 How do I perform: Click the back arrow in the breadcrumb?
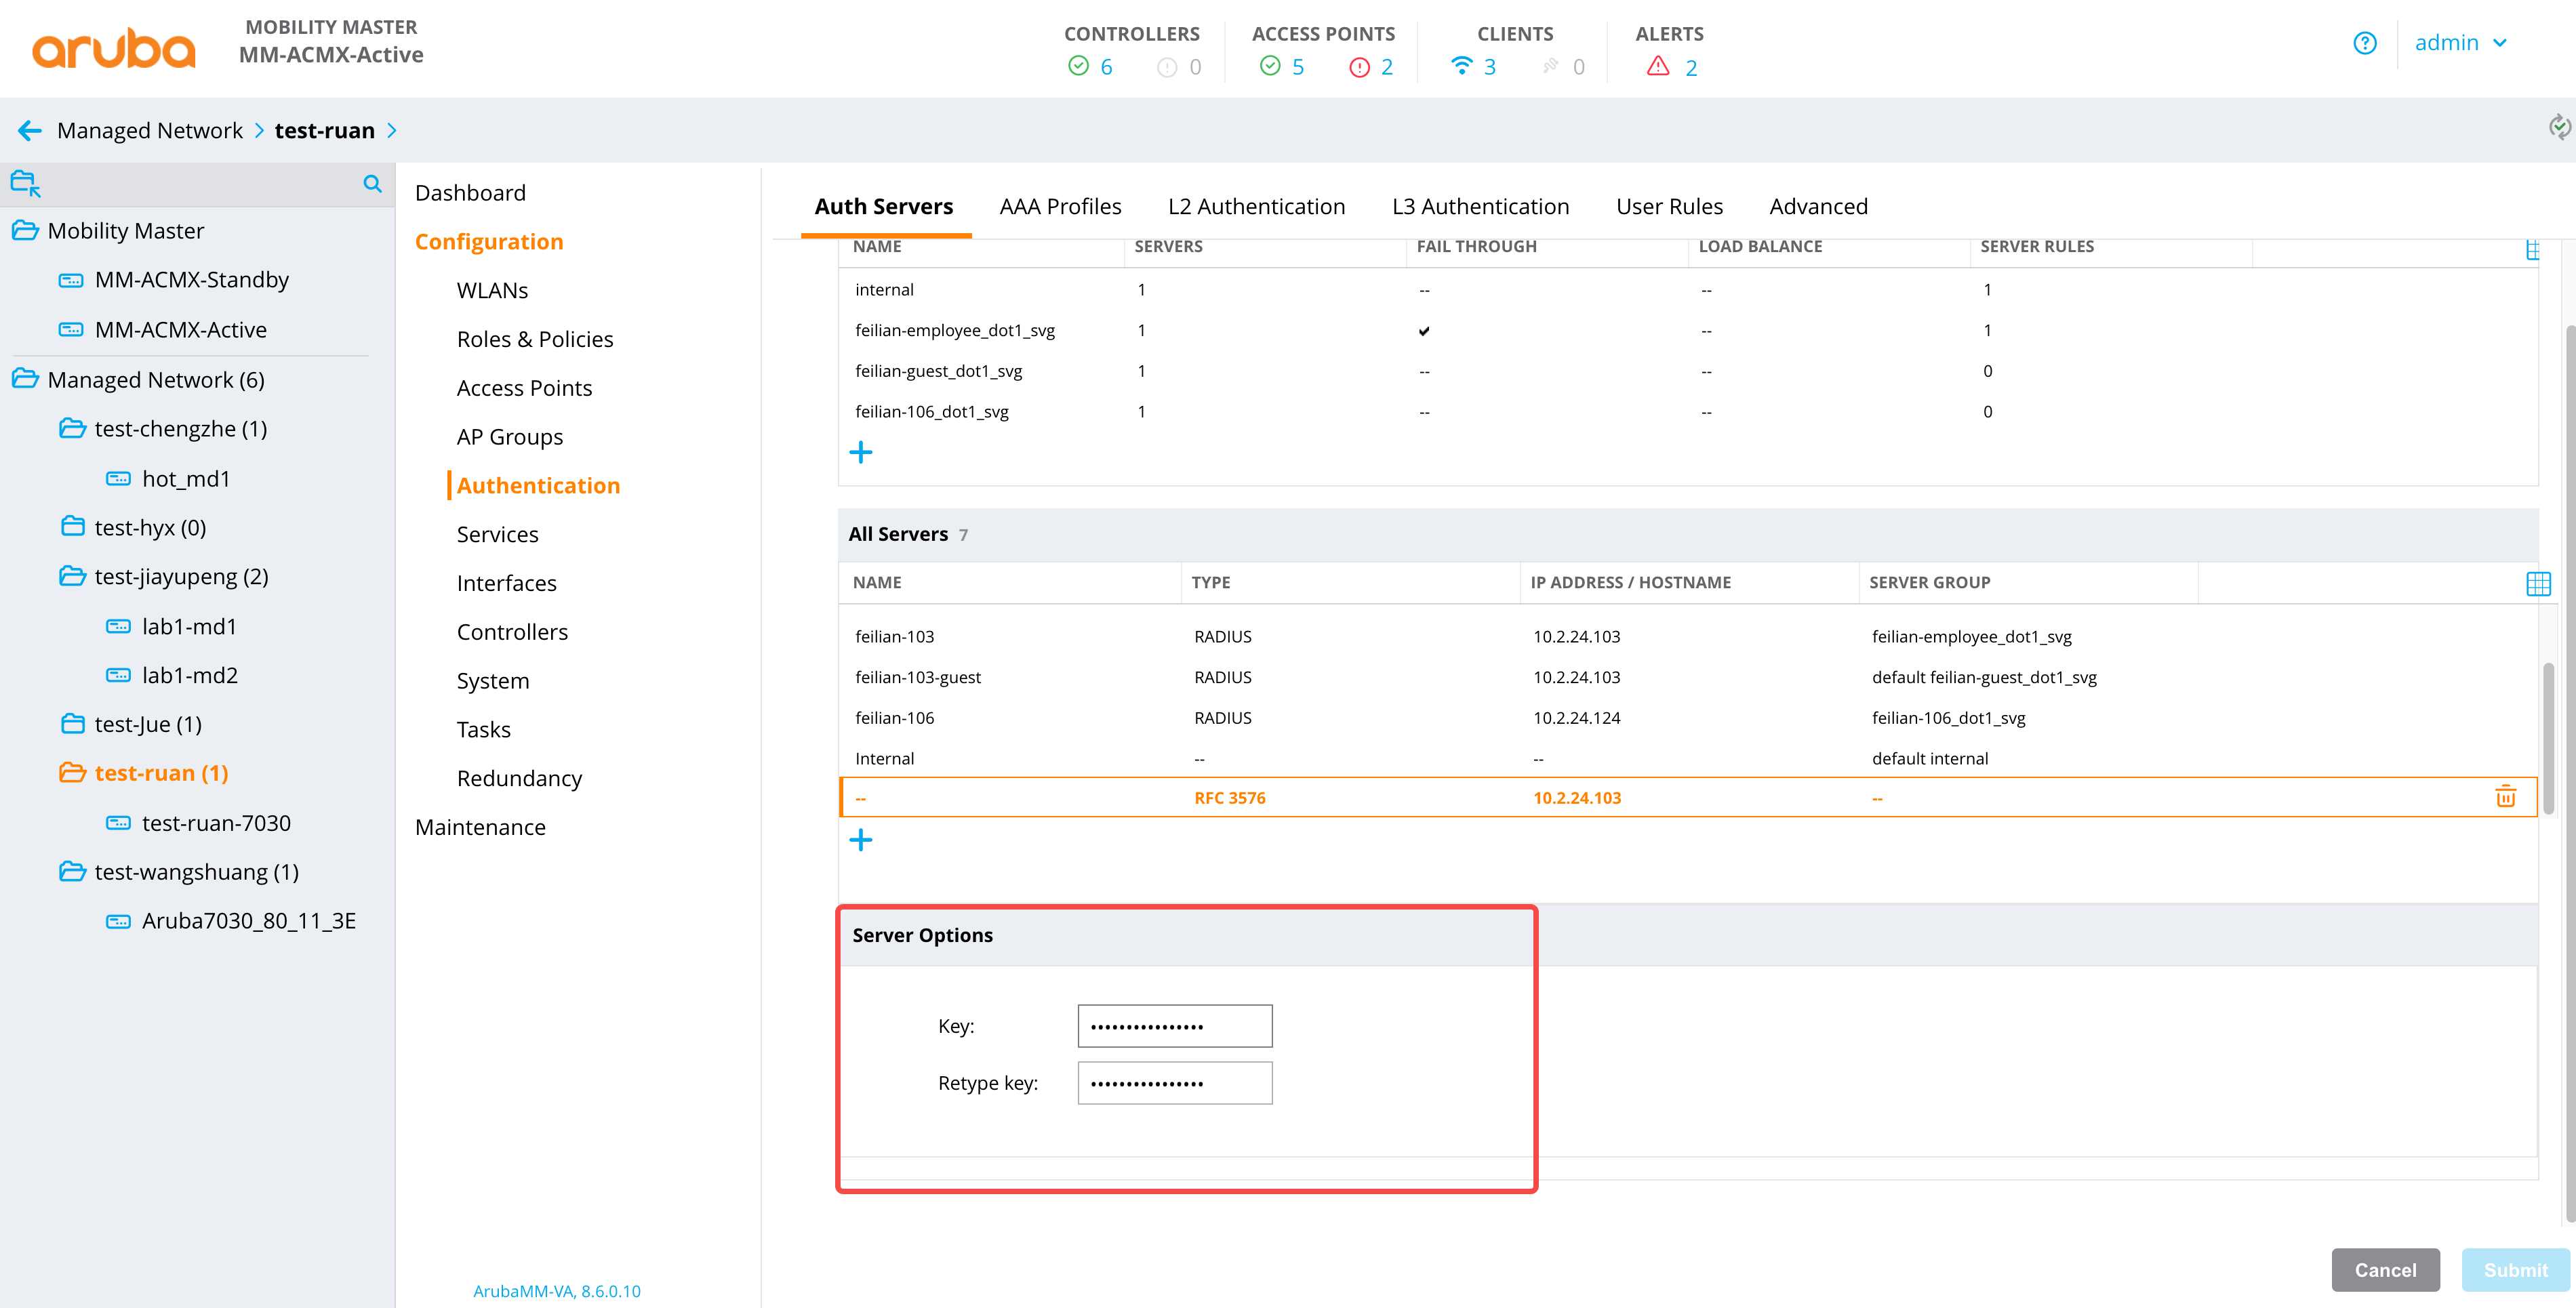point(30,130)
